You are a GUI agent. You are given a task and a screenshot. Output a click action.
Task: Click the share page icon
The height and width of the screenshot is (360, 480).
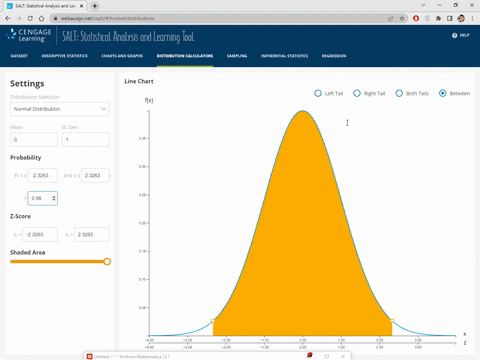point(391,18)
